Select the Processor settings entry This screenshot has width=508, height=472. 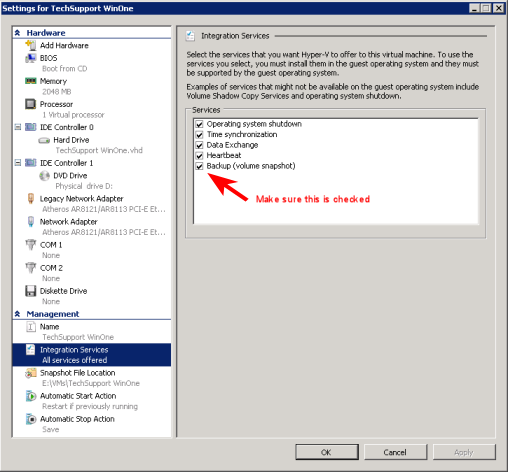pyautogui.click(x=56, y=104)
